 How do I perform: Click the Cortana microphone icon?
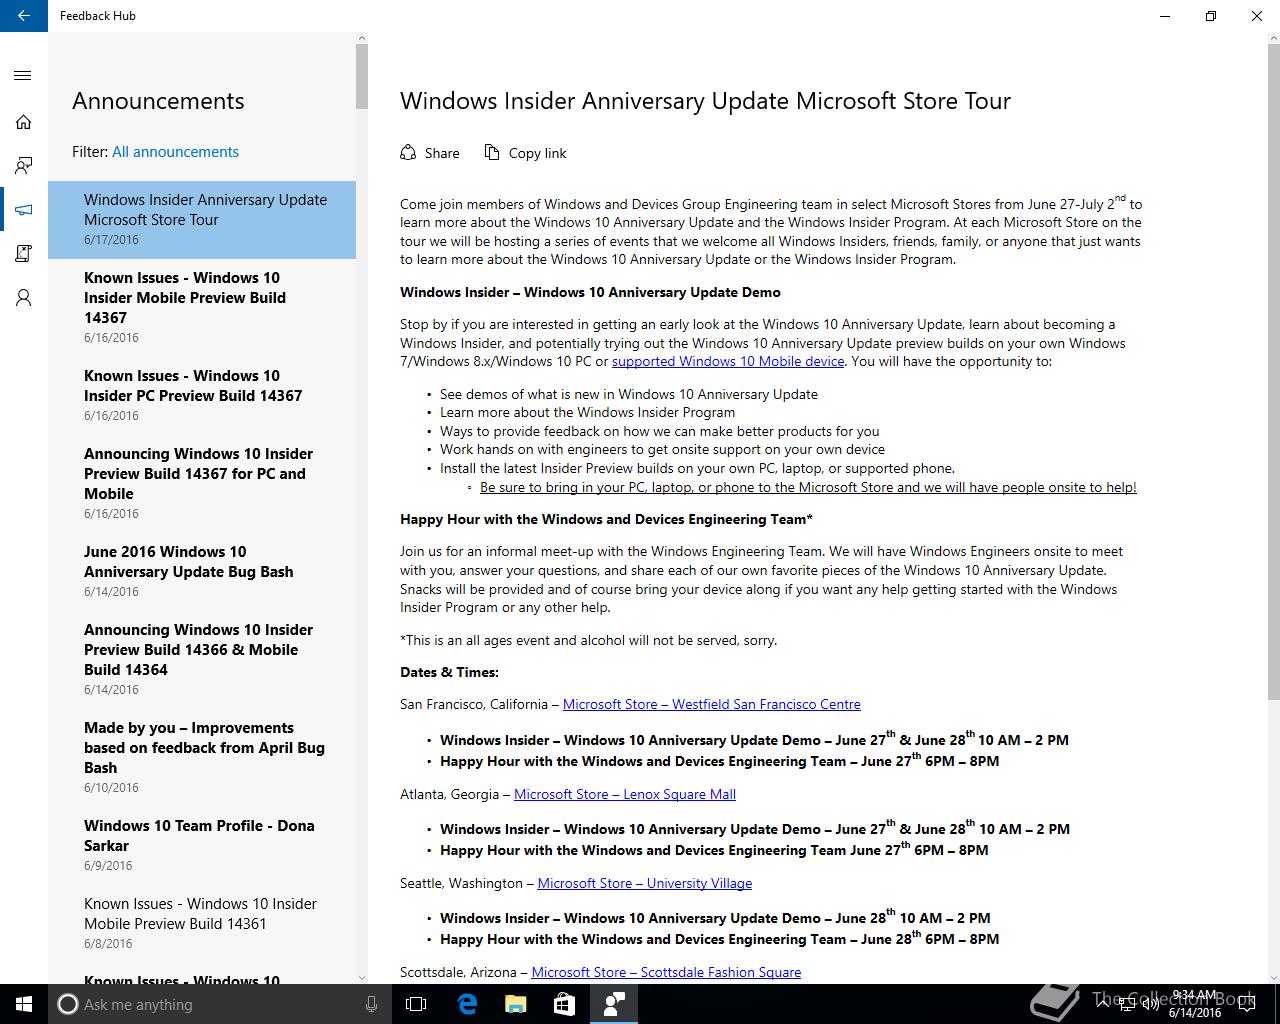[x=371, y=1004]
